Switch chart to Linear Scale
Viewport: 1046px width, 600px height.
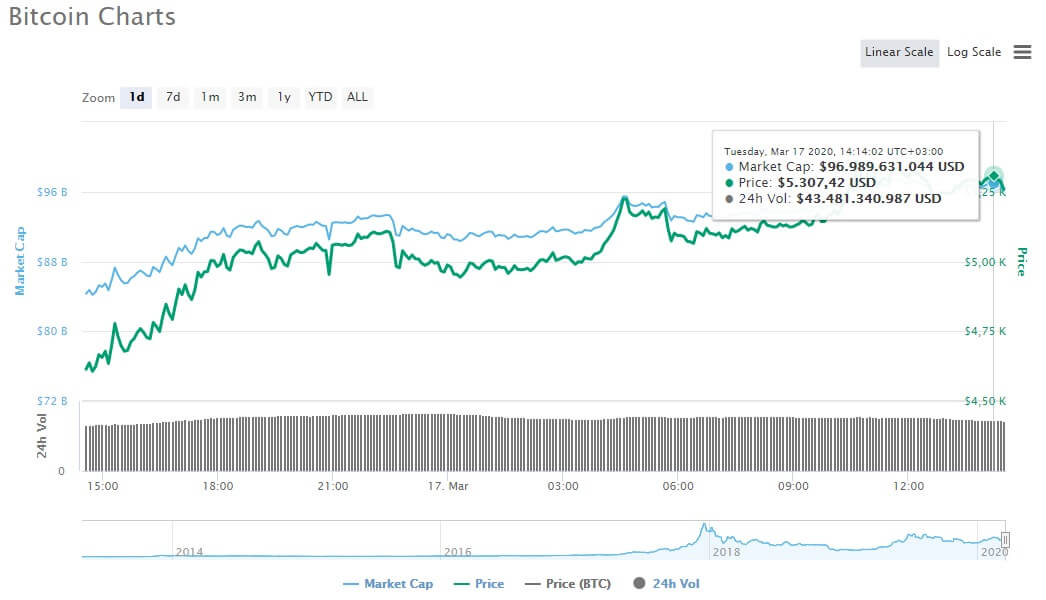click(x=899, y=53)
